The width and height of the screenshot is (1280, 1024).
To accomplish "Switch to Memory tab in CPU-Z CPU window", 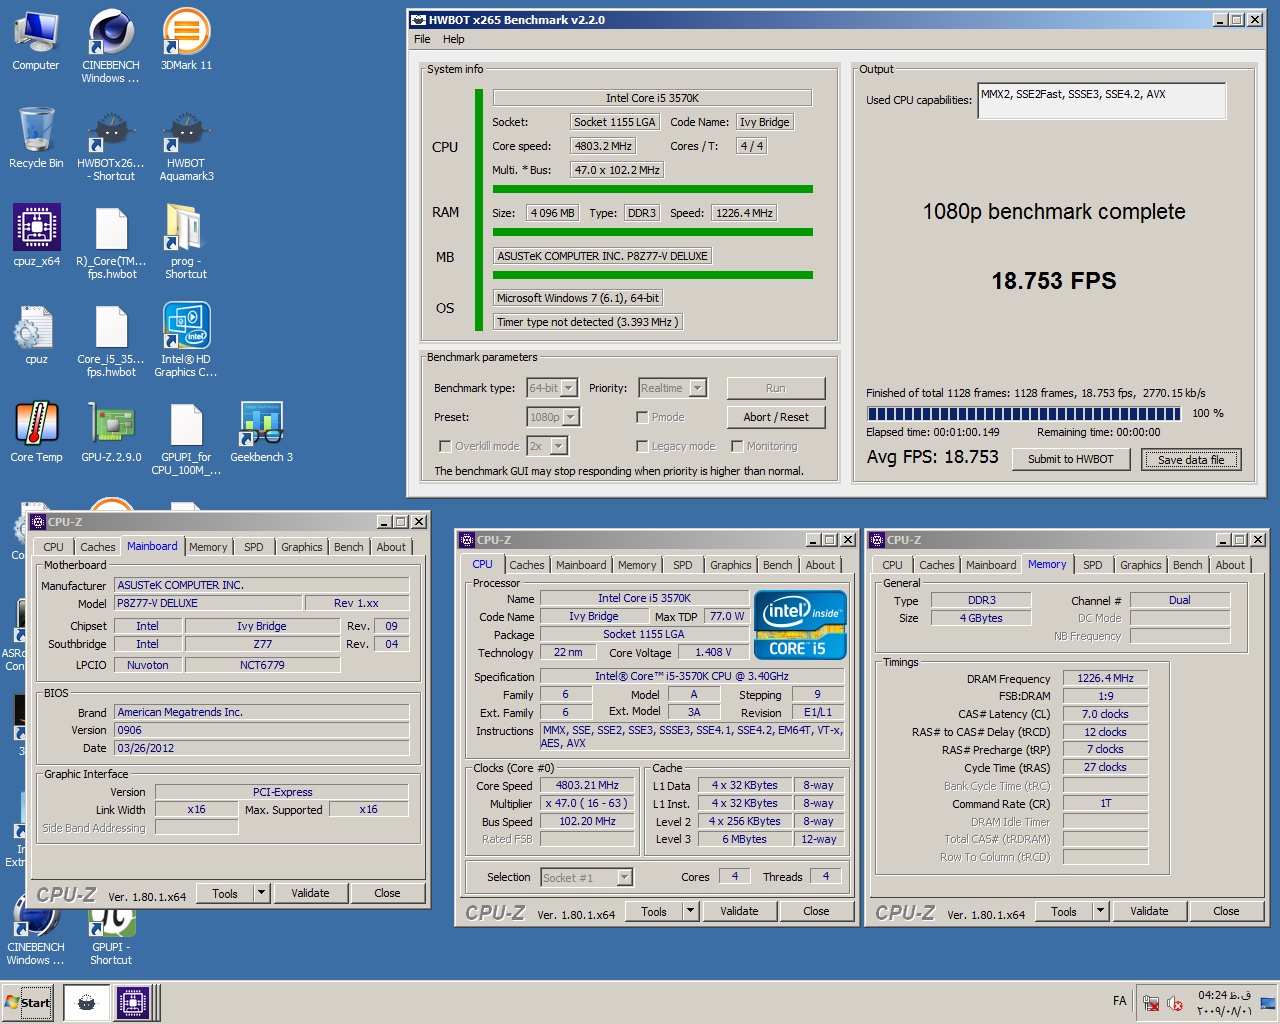I will click(637, 565).
